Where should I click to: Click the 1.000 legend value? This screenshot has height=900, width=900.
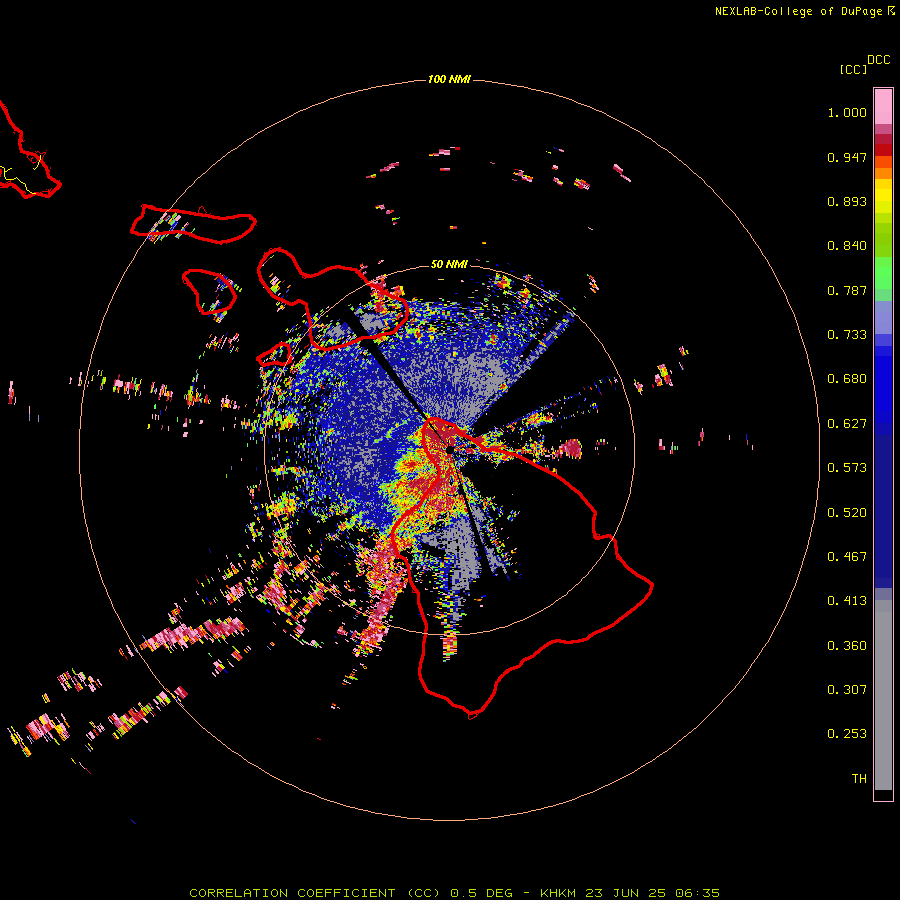tap(847, 112)
